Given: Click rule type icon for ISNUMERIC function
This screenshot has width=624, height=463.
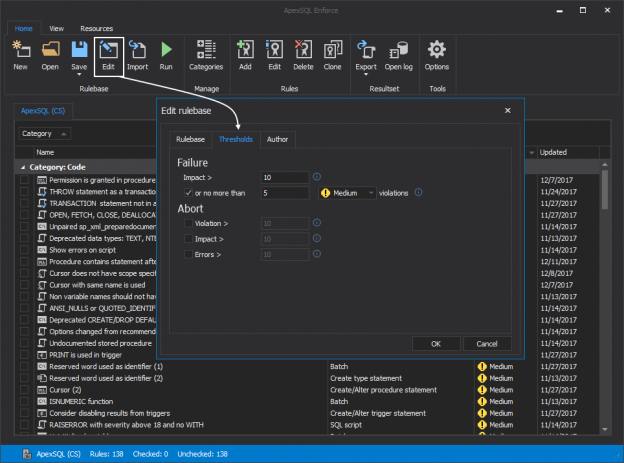Looking at the screenshot, I should coord(42,401).
